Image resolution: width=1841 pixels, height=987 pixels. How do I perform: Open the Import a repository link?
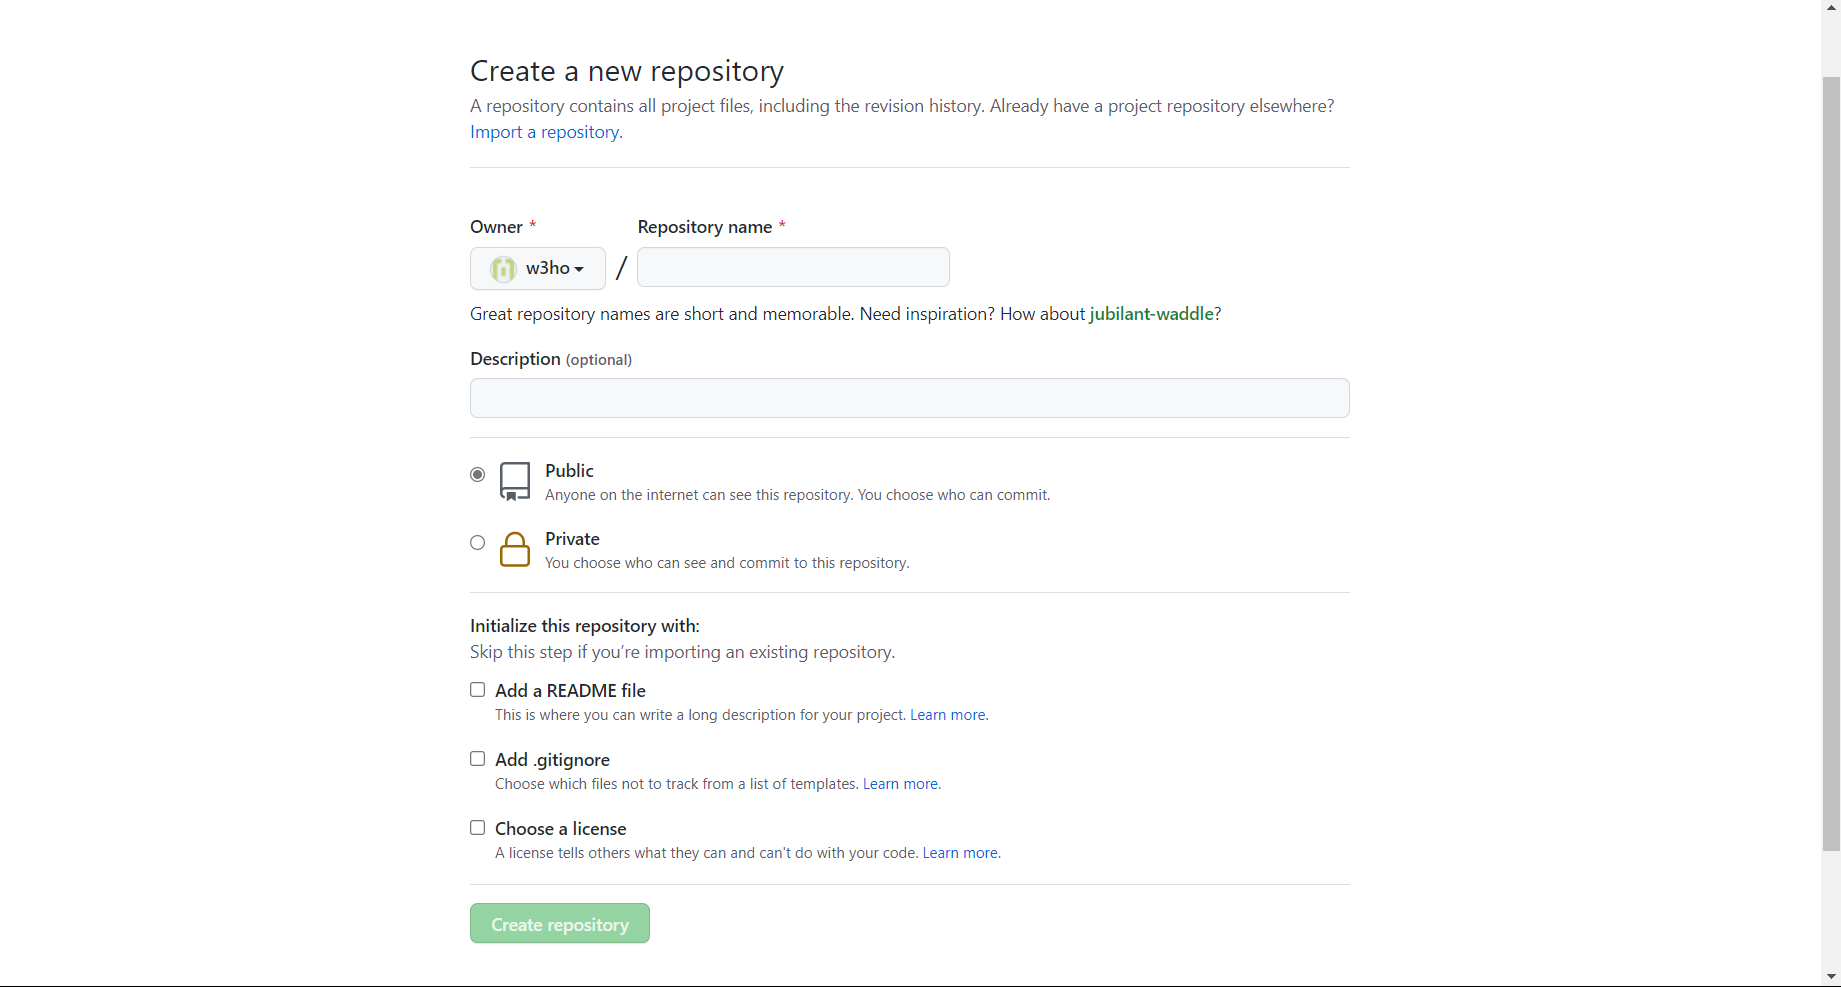tap(546, 132)
